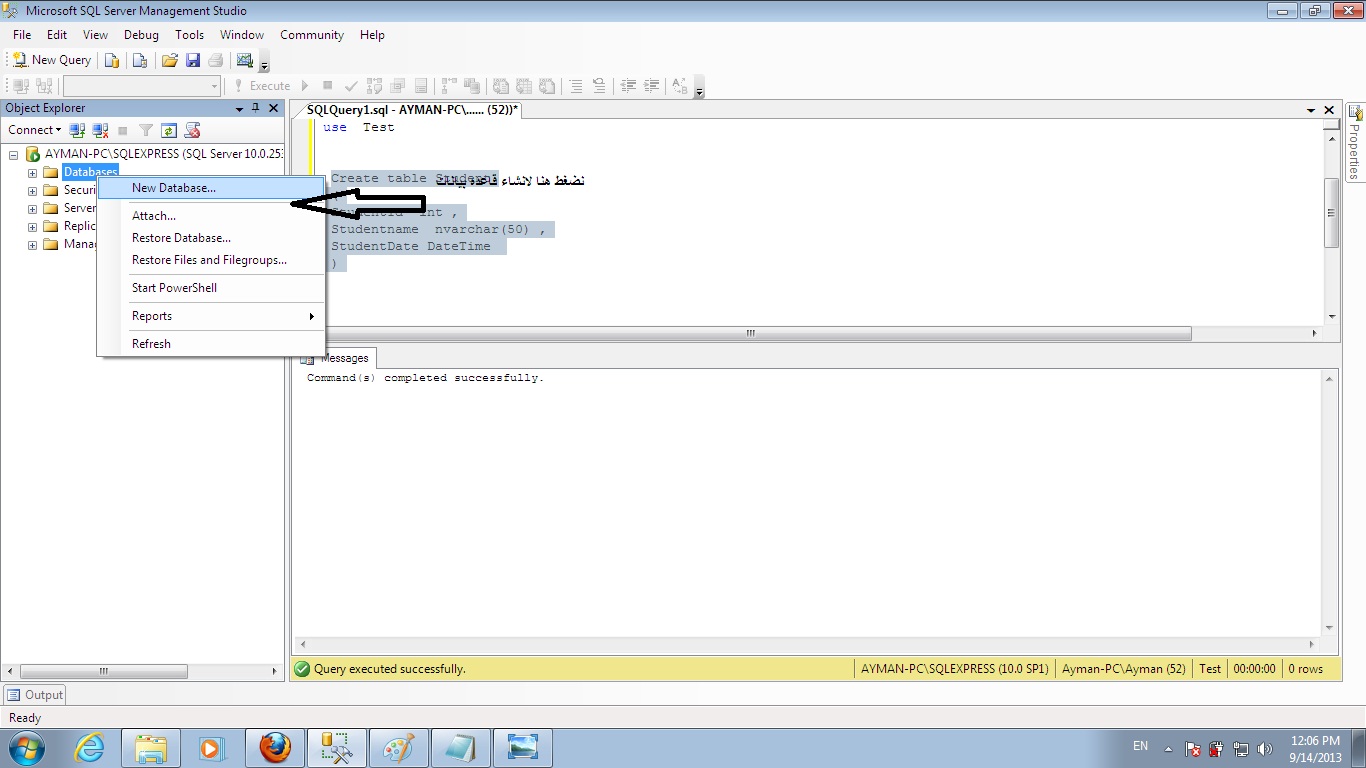Open the Paint app from the taskbar

(398, 748)
